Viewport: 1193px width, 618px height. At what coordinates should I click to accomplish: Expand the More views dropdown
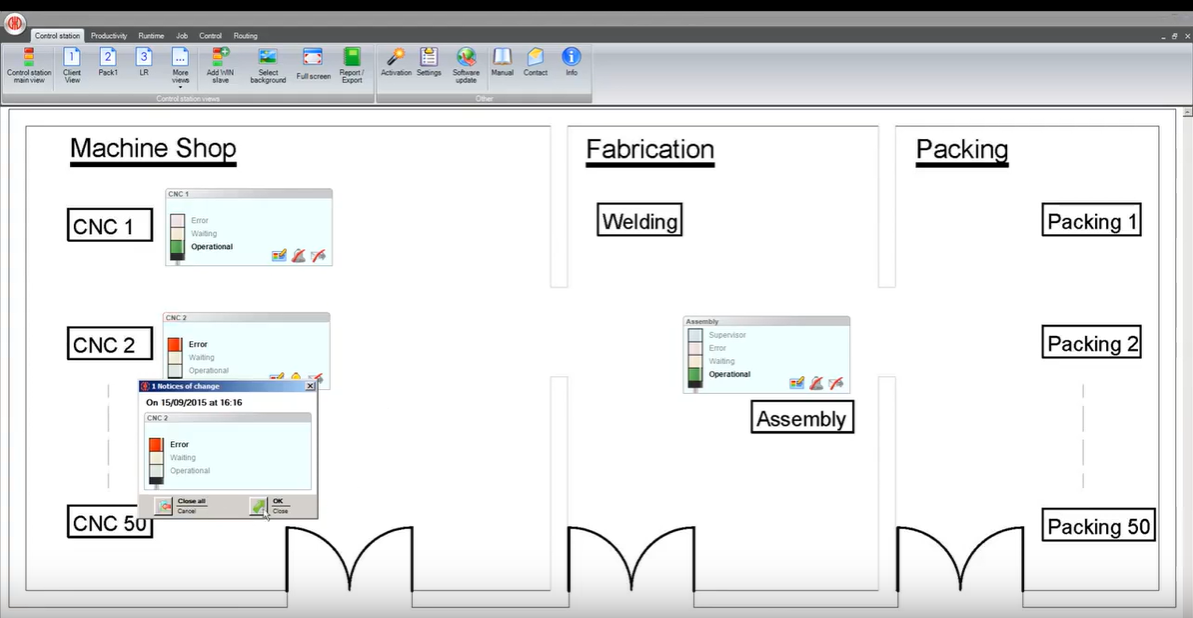[180, 68]
